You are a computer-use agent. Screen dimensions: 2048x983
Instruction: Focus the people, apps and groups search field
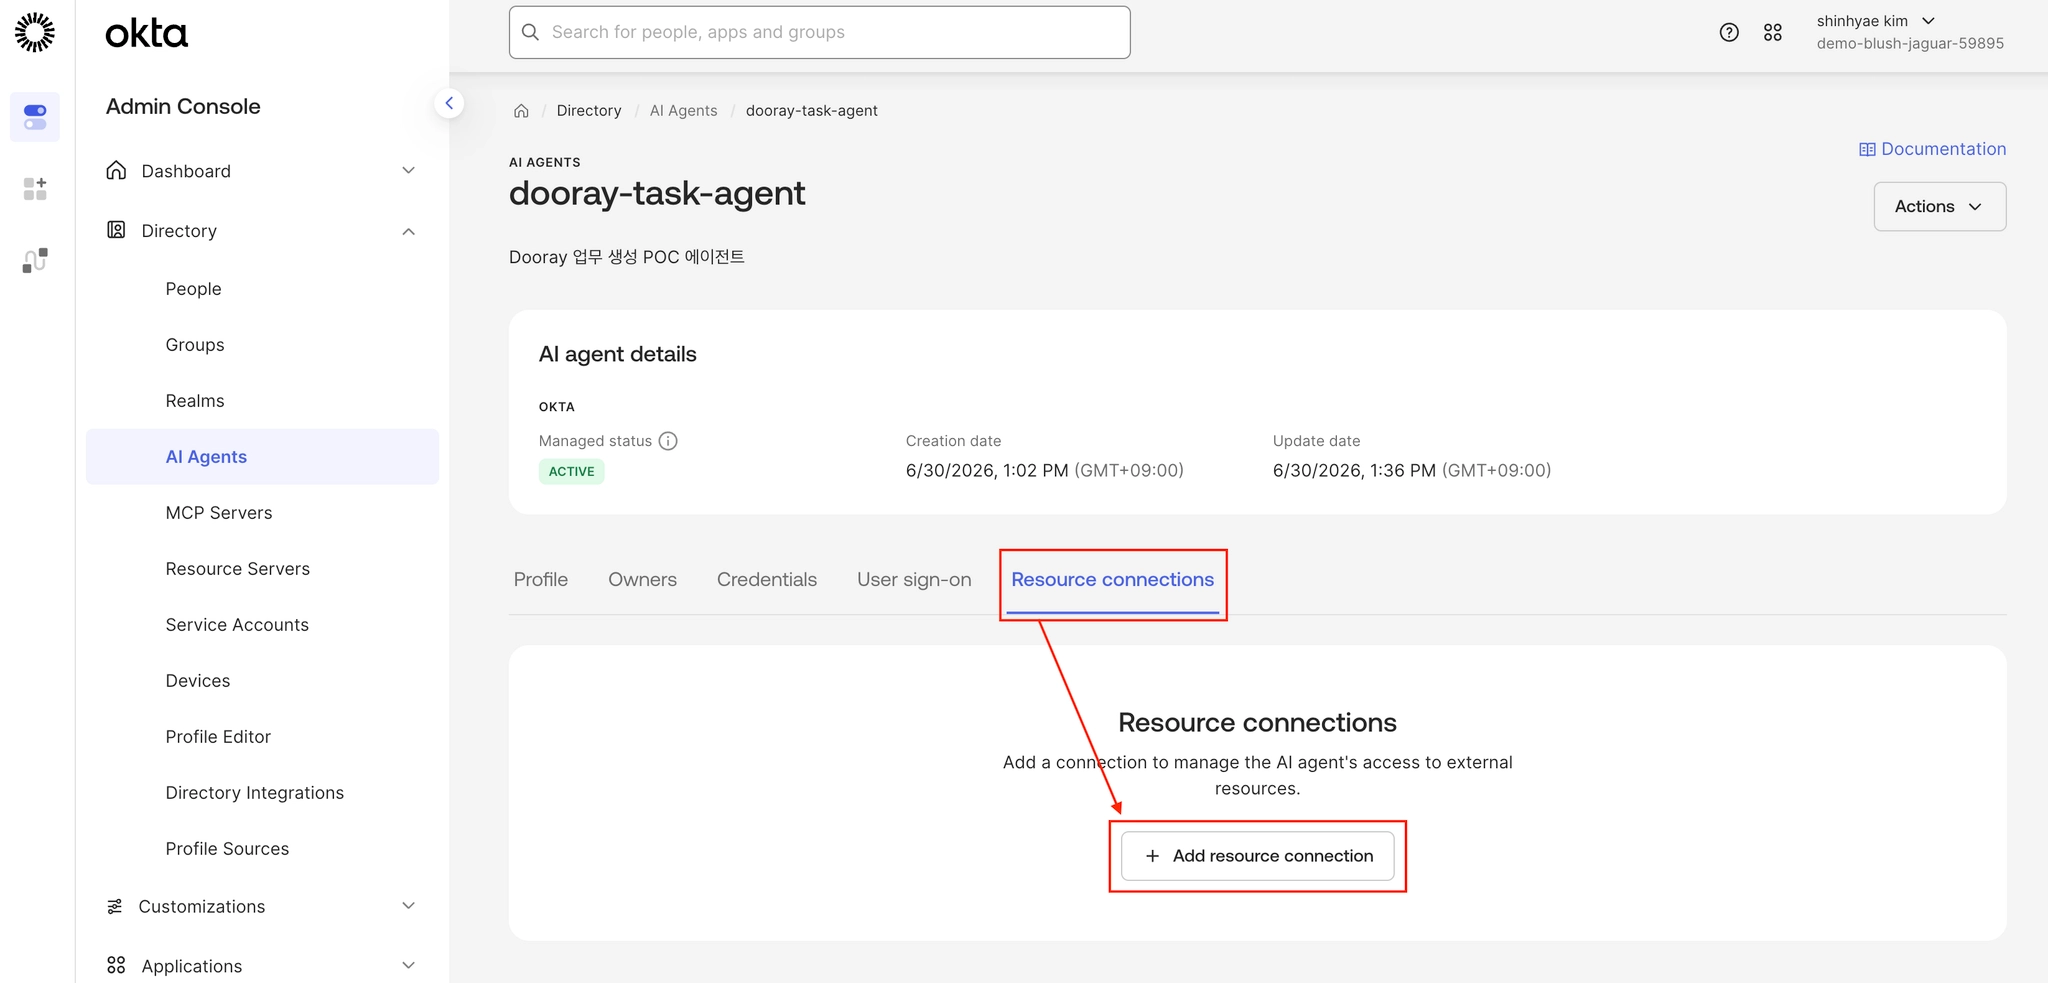[x=819, y=32]
